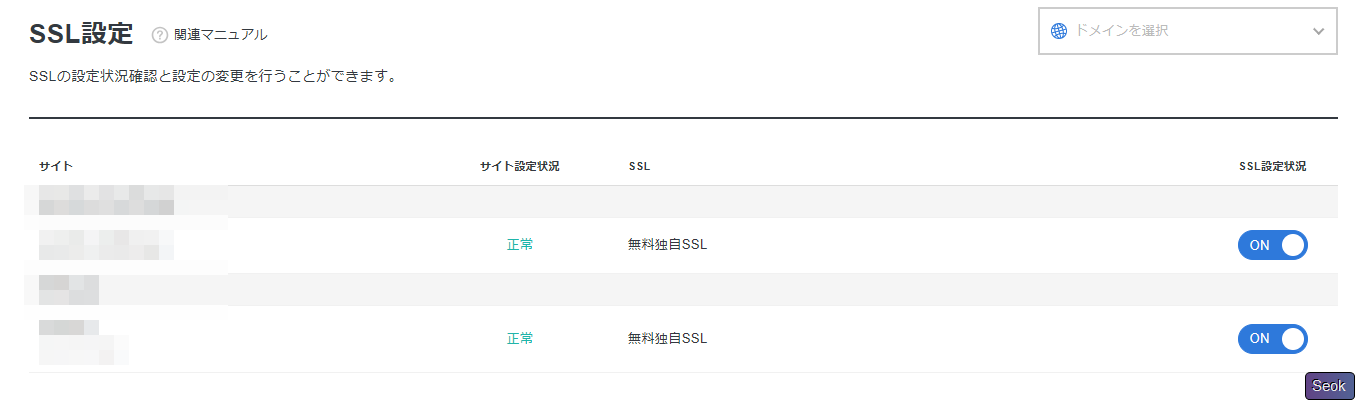The image size is (1355, 400).
Task: Click the Seok badge in the corner
Action: [1329, 386]
